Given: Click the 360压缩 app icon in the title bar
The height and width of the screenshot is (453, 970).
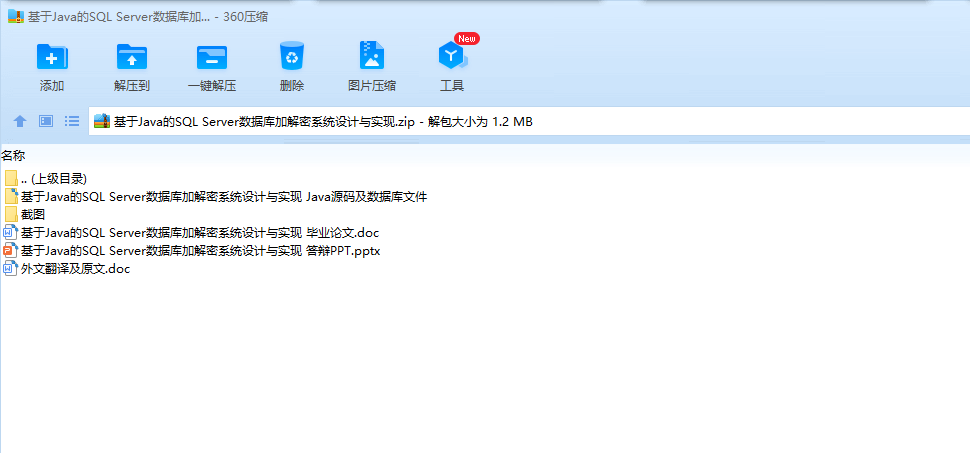Looking at the screenshot, I should [x=15, y=17].
